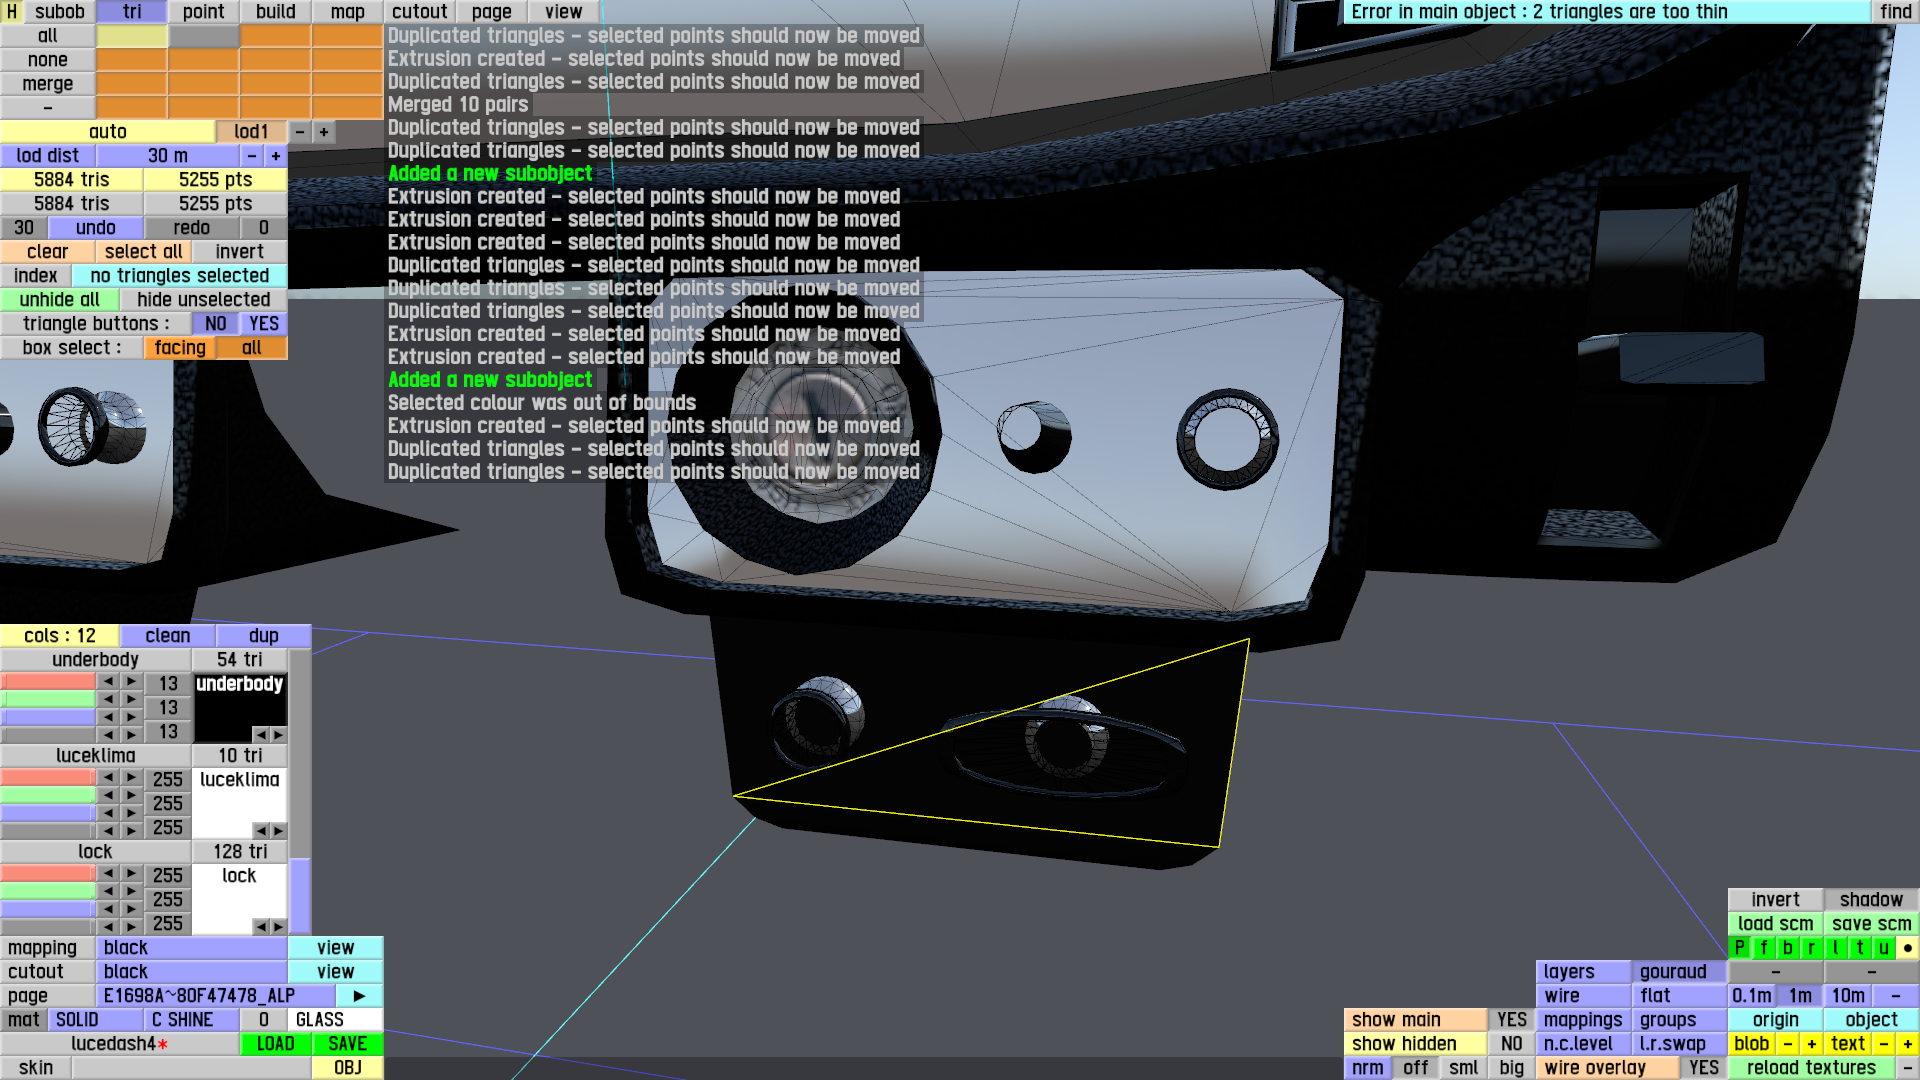
Task: Switch to the point mode tab
Action: tap(203, 12)
